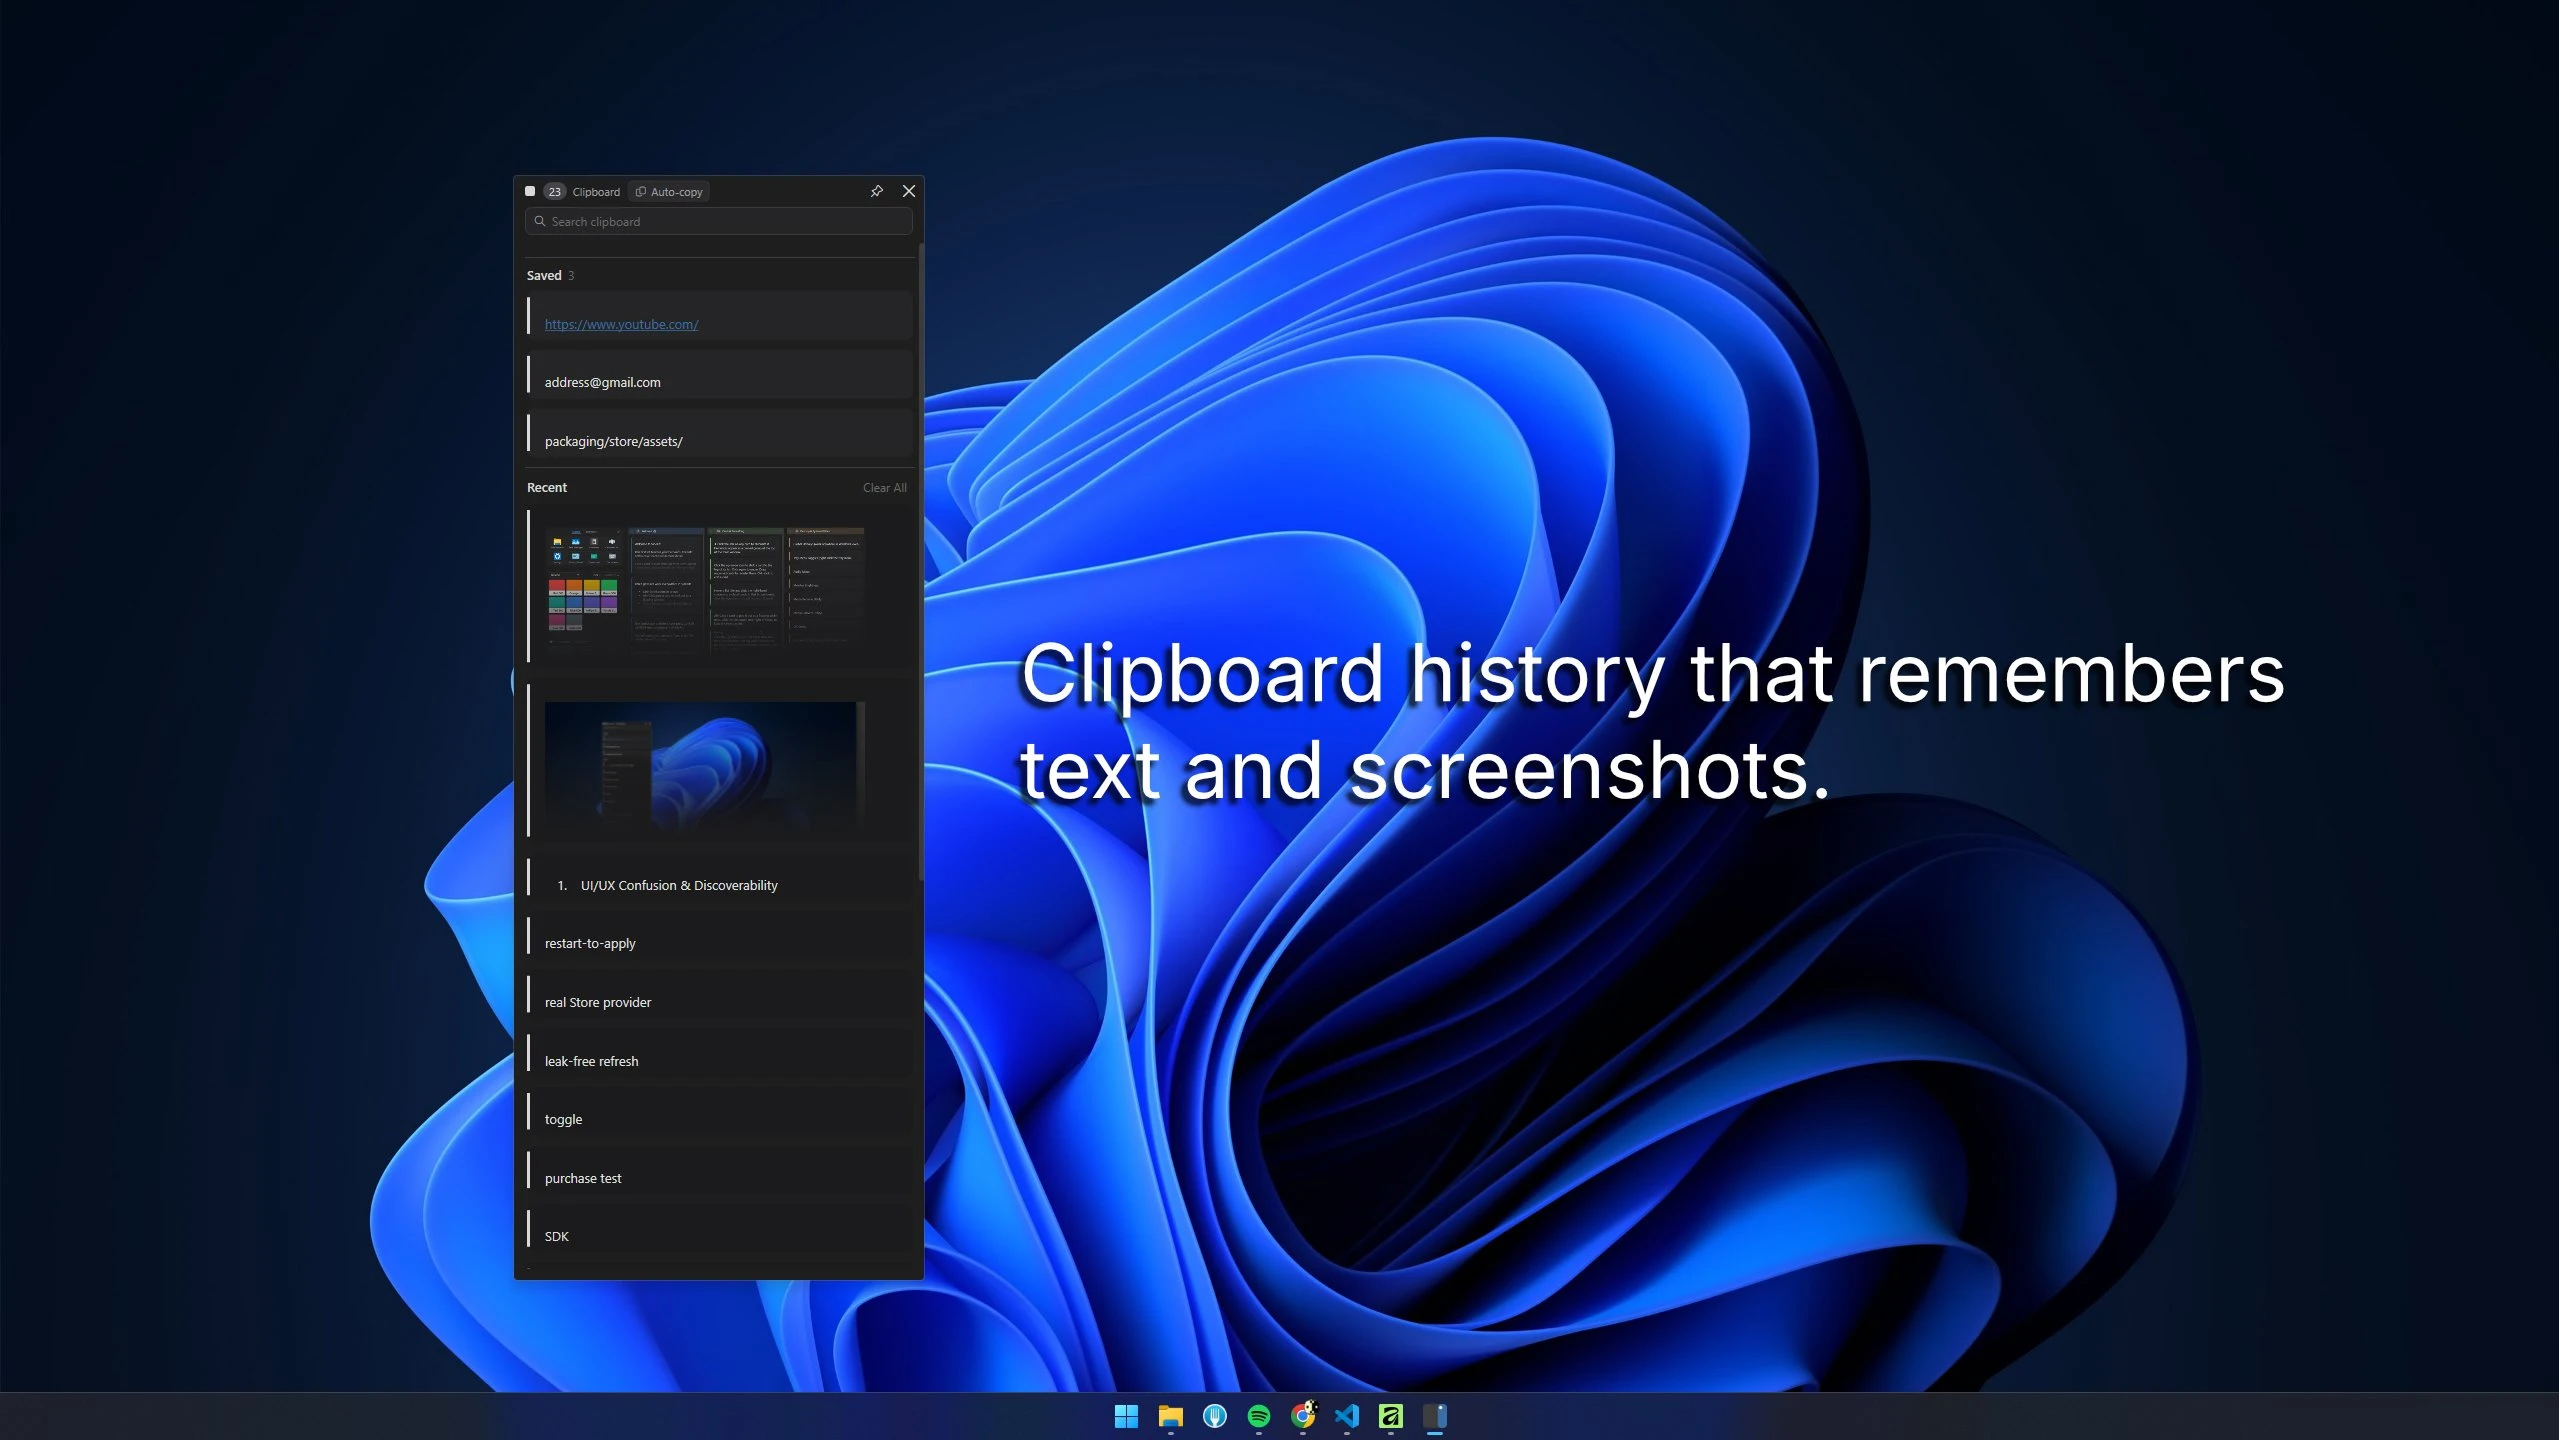Image resolution: width=2559 pixels, height=1440 pixels.
Task: Close the clipboard panel
Action: pyautogui.click(x=908, y=191)
